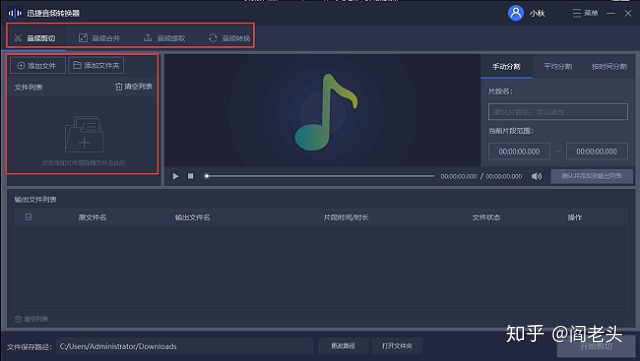This screenshot has height=361, width=640.
Task: Select the 手动分割 manual split tab
Action: (506, 67)
